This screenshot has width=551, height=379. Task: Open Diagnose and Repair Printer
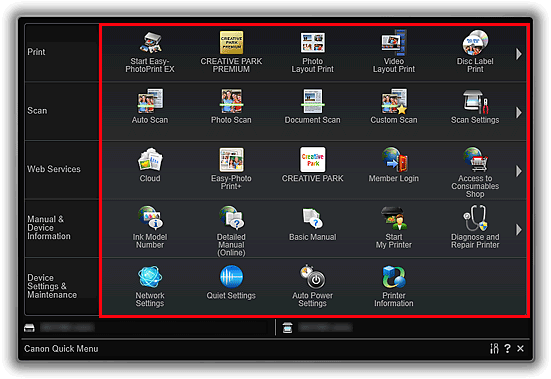475,227
